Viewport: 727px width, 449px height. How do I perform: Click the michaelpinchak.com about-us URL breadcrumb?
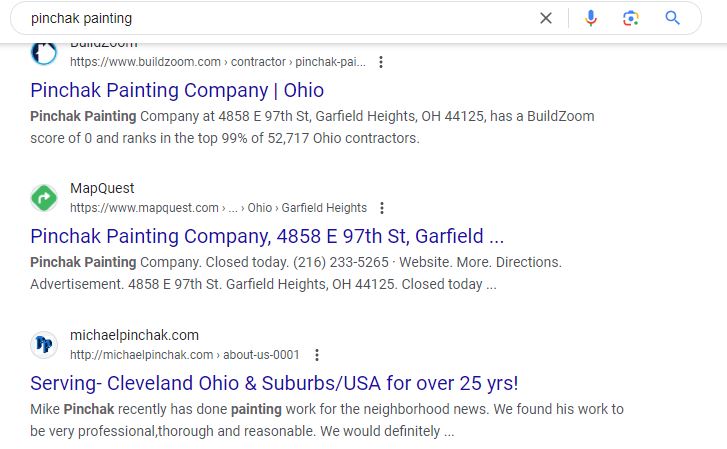pos(184,355)
